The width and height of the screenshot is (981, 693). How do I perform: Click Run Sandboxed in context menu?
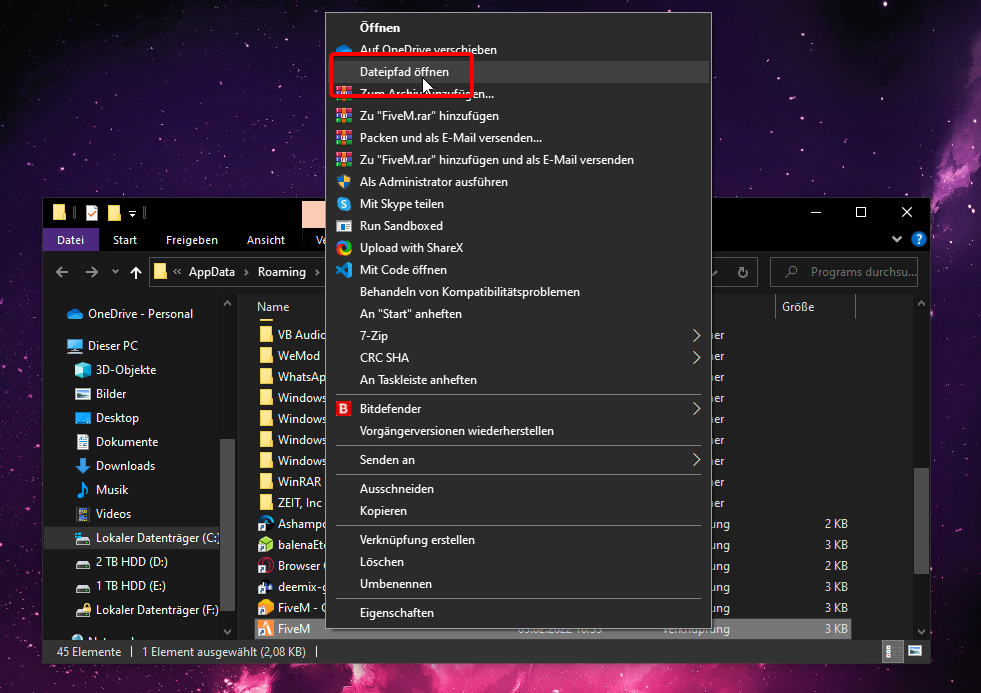point(401,226)
